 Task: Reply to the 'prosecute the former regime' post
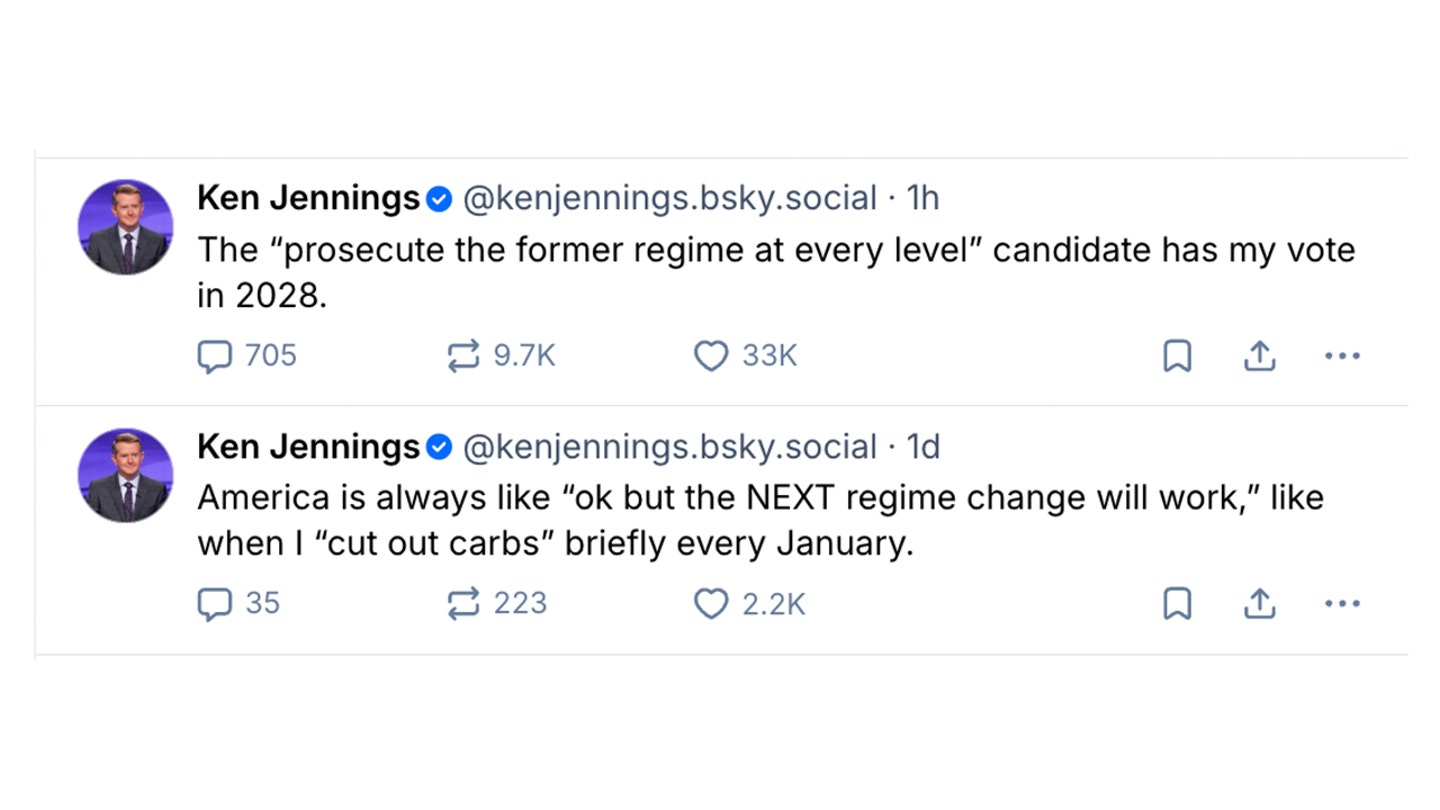pos(214,356)
